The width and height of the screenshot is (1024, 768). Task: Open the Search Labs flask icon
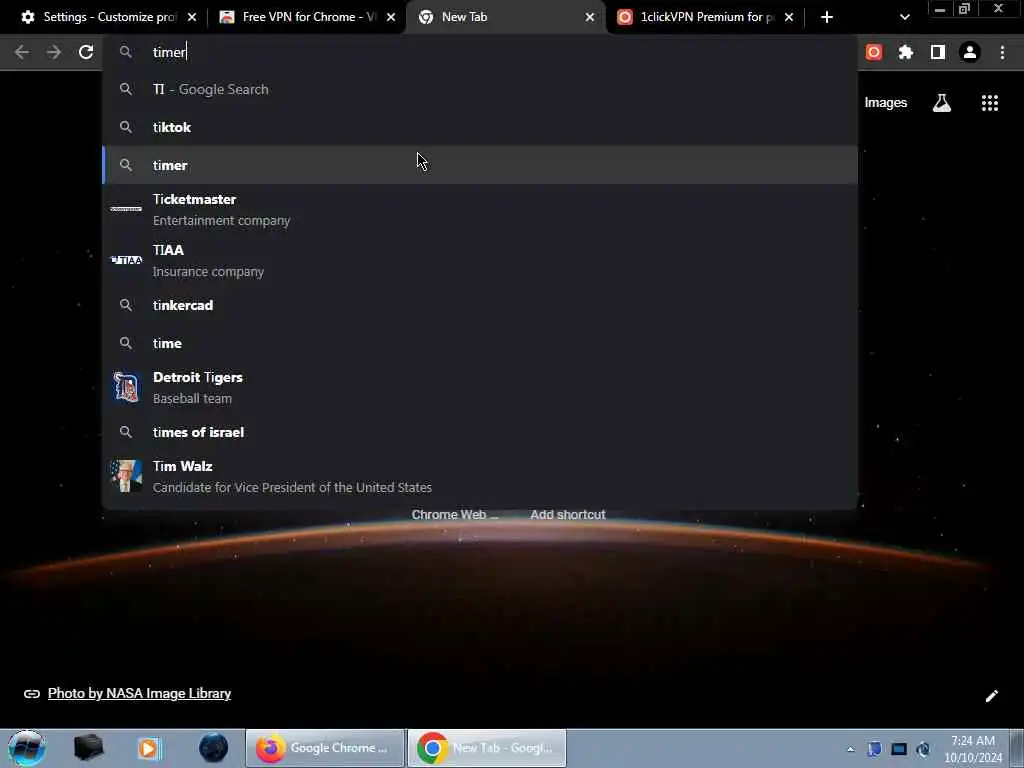coord(942,103)
